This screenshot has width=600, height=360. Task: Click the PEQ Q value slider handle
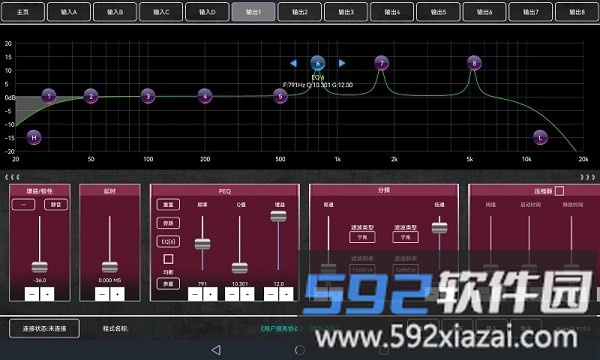[x=240, y=268]
